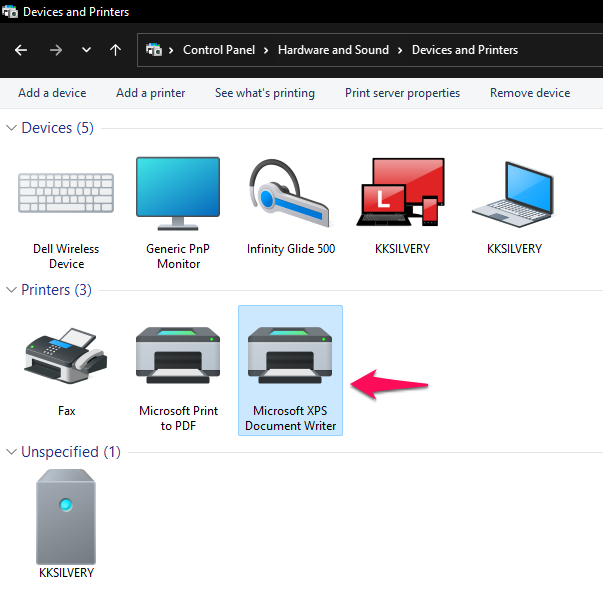Select the Microsoft Print to PDF icon
The height and width of the screenshot is (610, 603).
coord(178,355)
